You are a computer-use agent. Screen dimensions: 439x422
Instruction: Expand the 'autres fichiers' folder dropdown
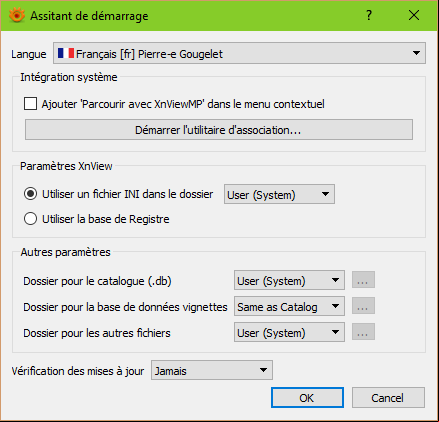tap(289, 332)
